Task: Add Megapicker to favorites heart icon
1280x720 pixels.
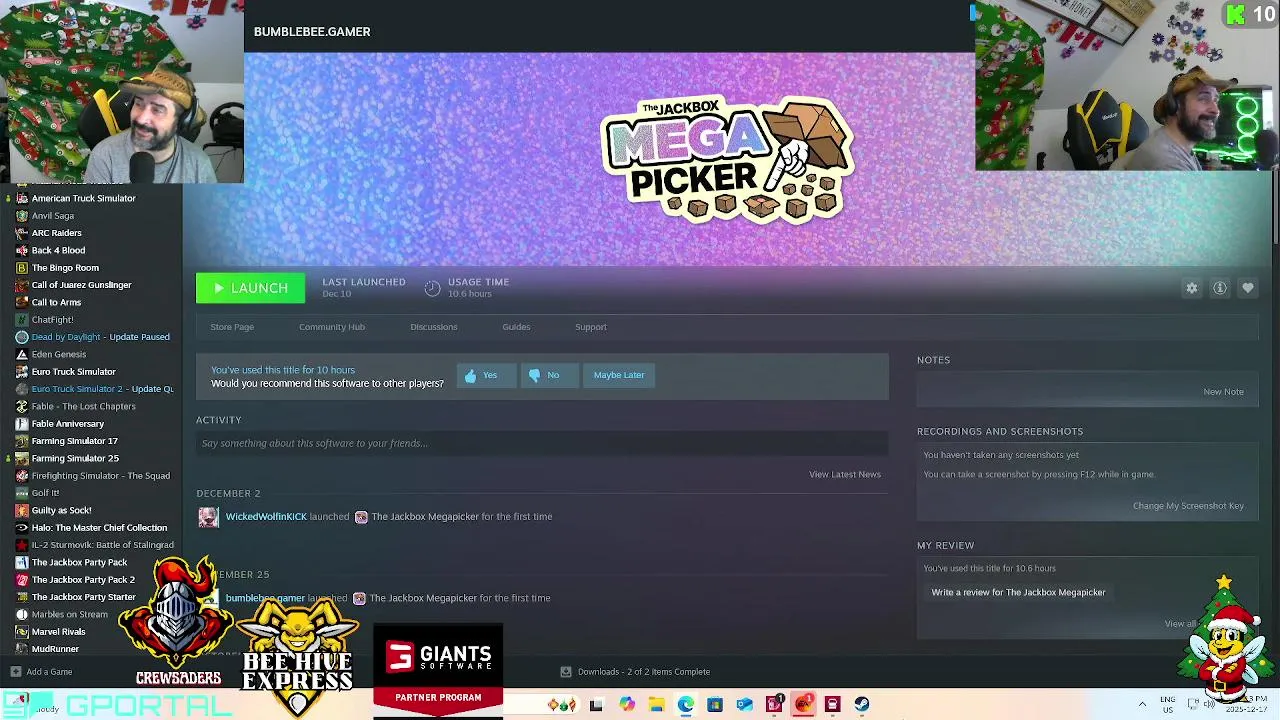Action: pos(1248,288)
